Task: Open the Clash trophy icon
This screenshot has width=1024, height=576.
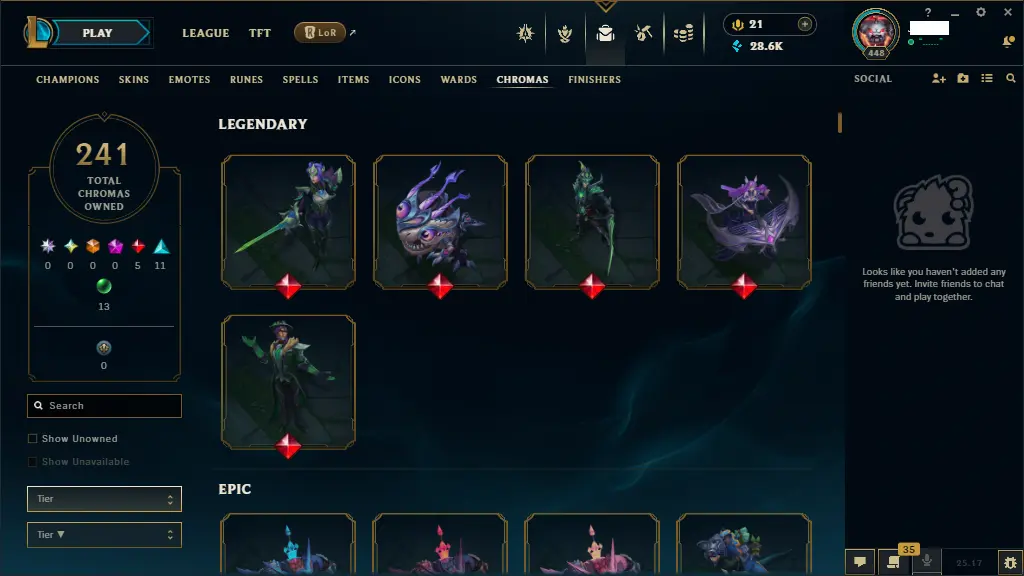Action: pos(565,33)
